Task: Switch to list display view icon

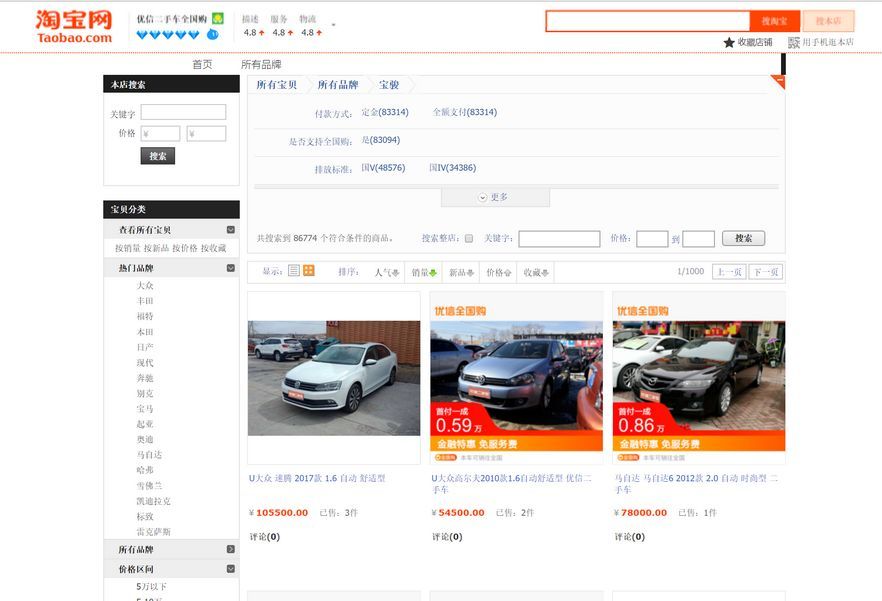Action: 294,271
